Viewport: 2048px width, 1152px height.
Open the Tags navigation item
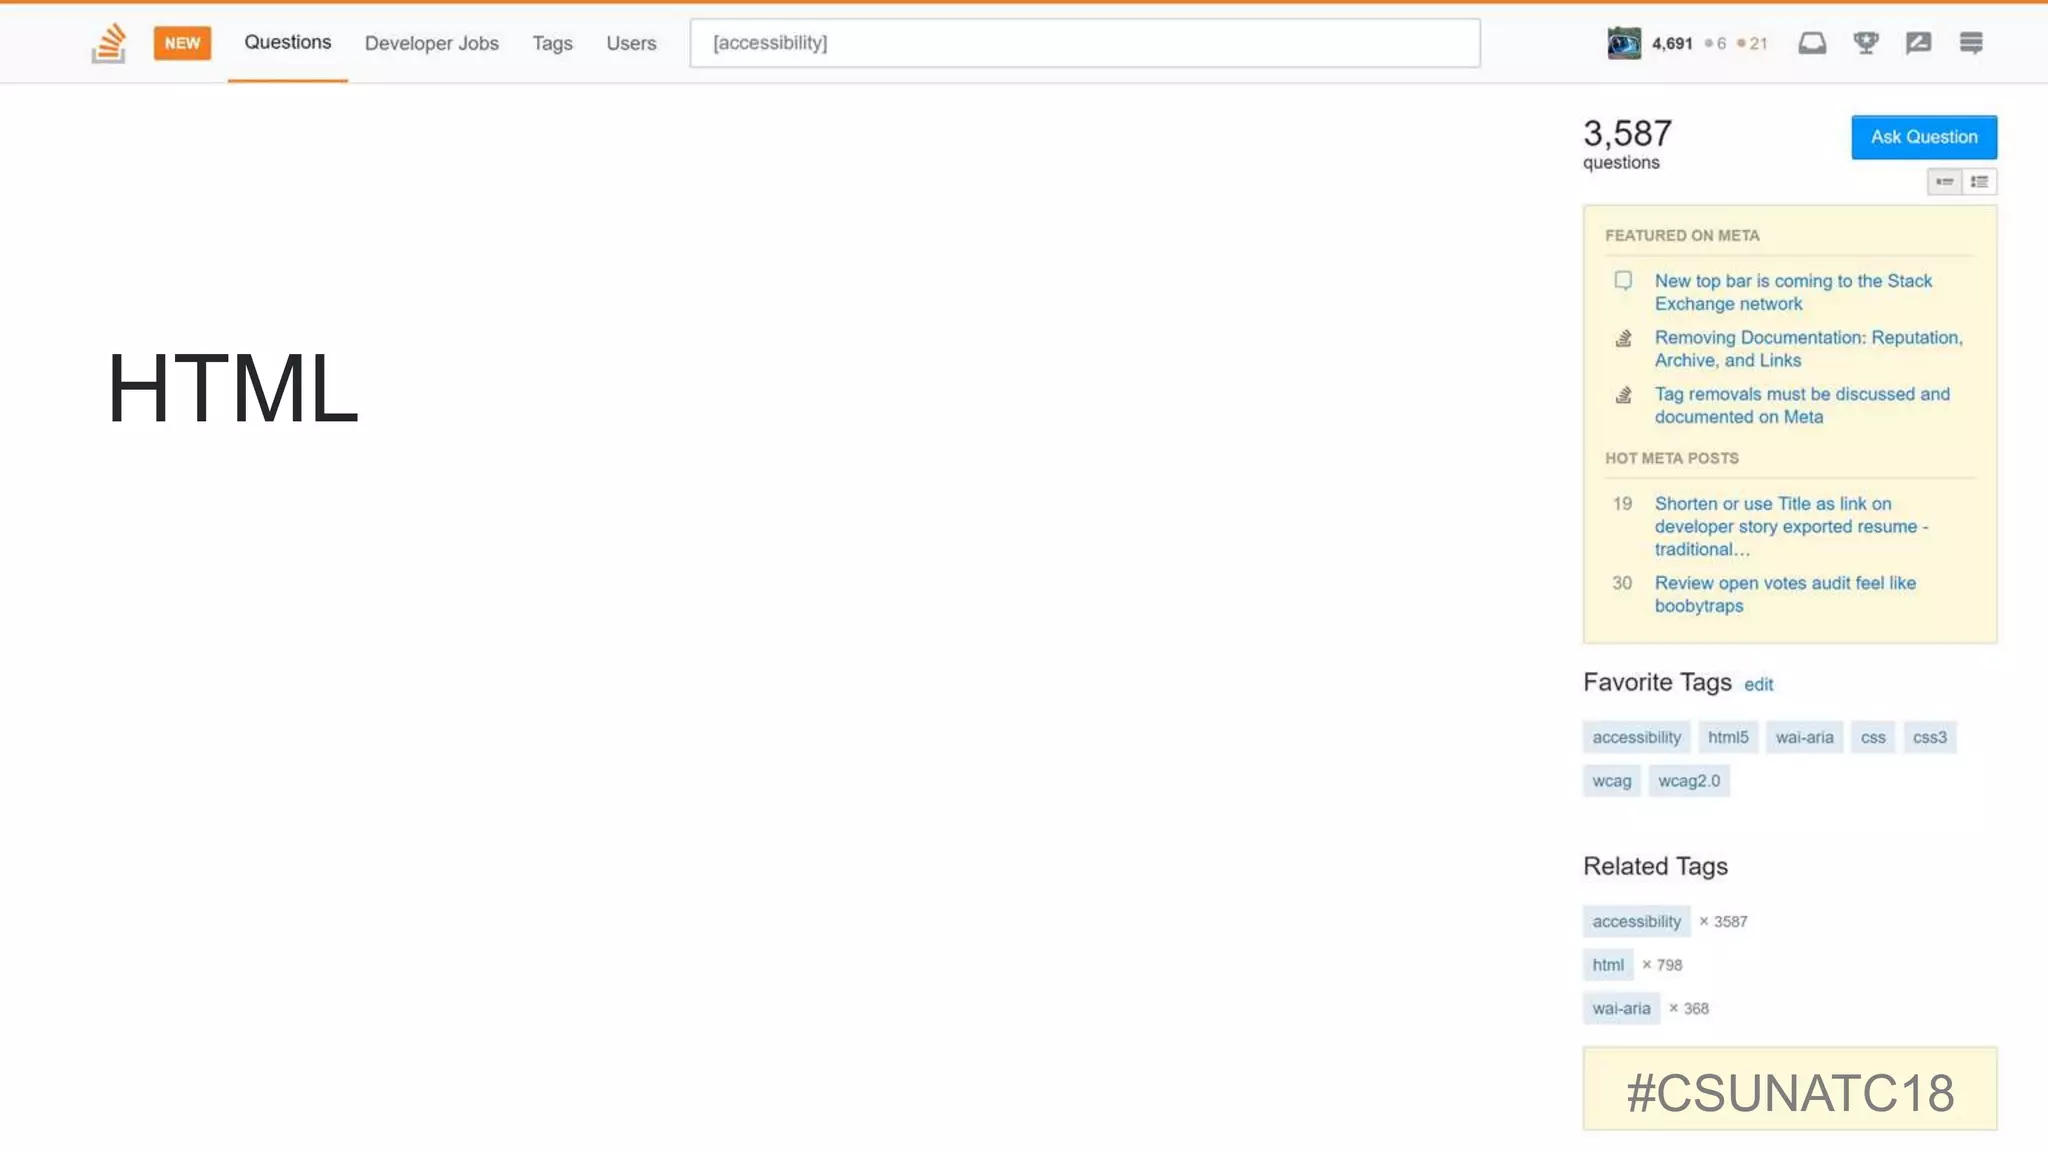[552, 43]
